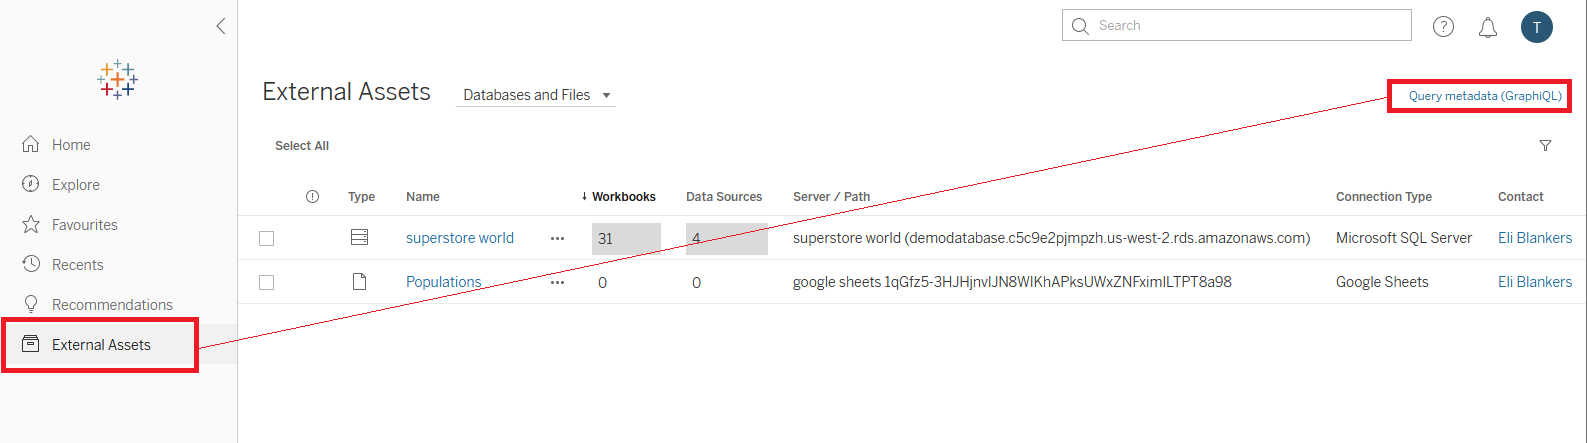1587x443 pixels.
Task: Open the superstore world database link
Action: [459, 238]
